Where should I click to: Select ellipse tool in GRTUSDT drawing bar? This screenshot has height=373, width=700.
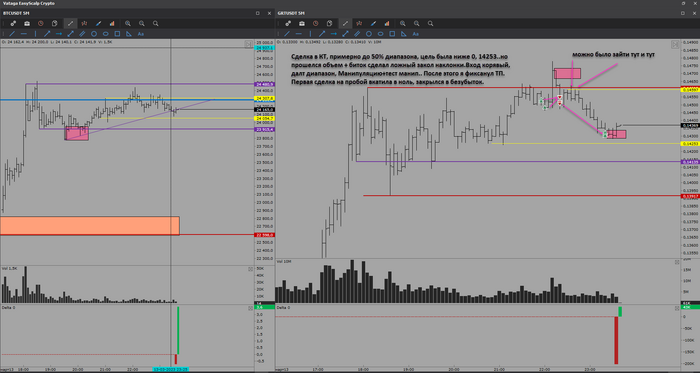381,33
